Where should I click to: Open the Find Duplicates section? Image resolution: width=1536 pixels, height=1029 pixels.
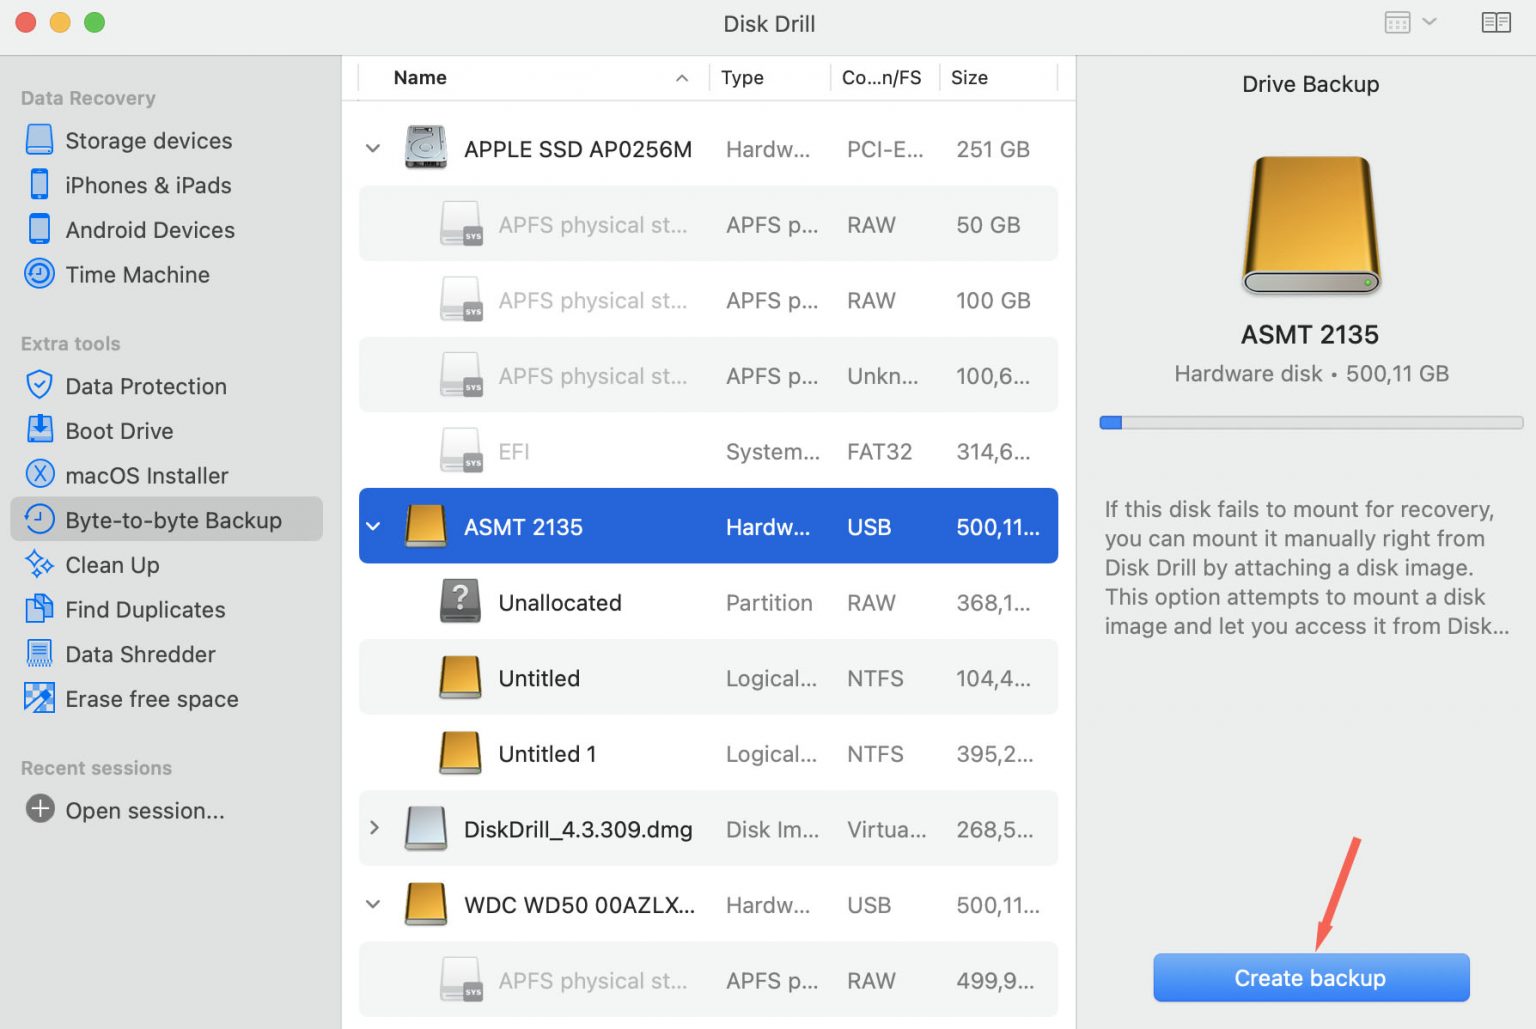tap(39, 609)
